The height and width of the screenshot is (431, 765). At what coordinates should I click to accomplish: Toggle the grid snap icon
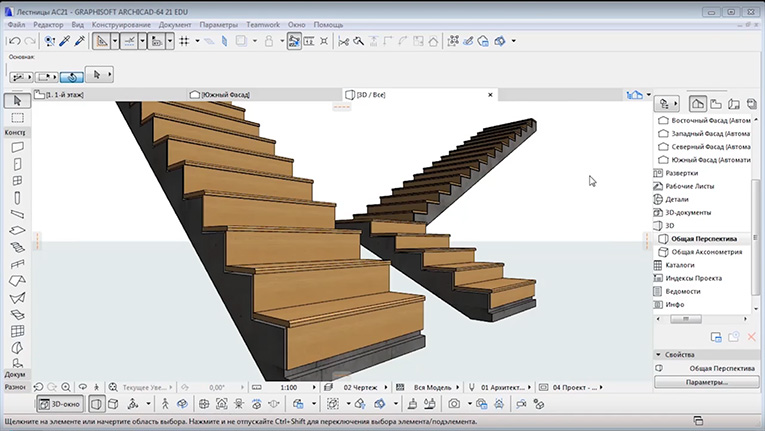click(x=184, y=41)
